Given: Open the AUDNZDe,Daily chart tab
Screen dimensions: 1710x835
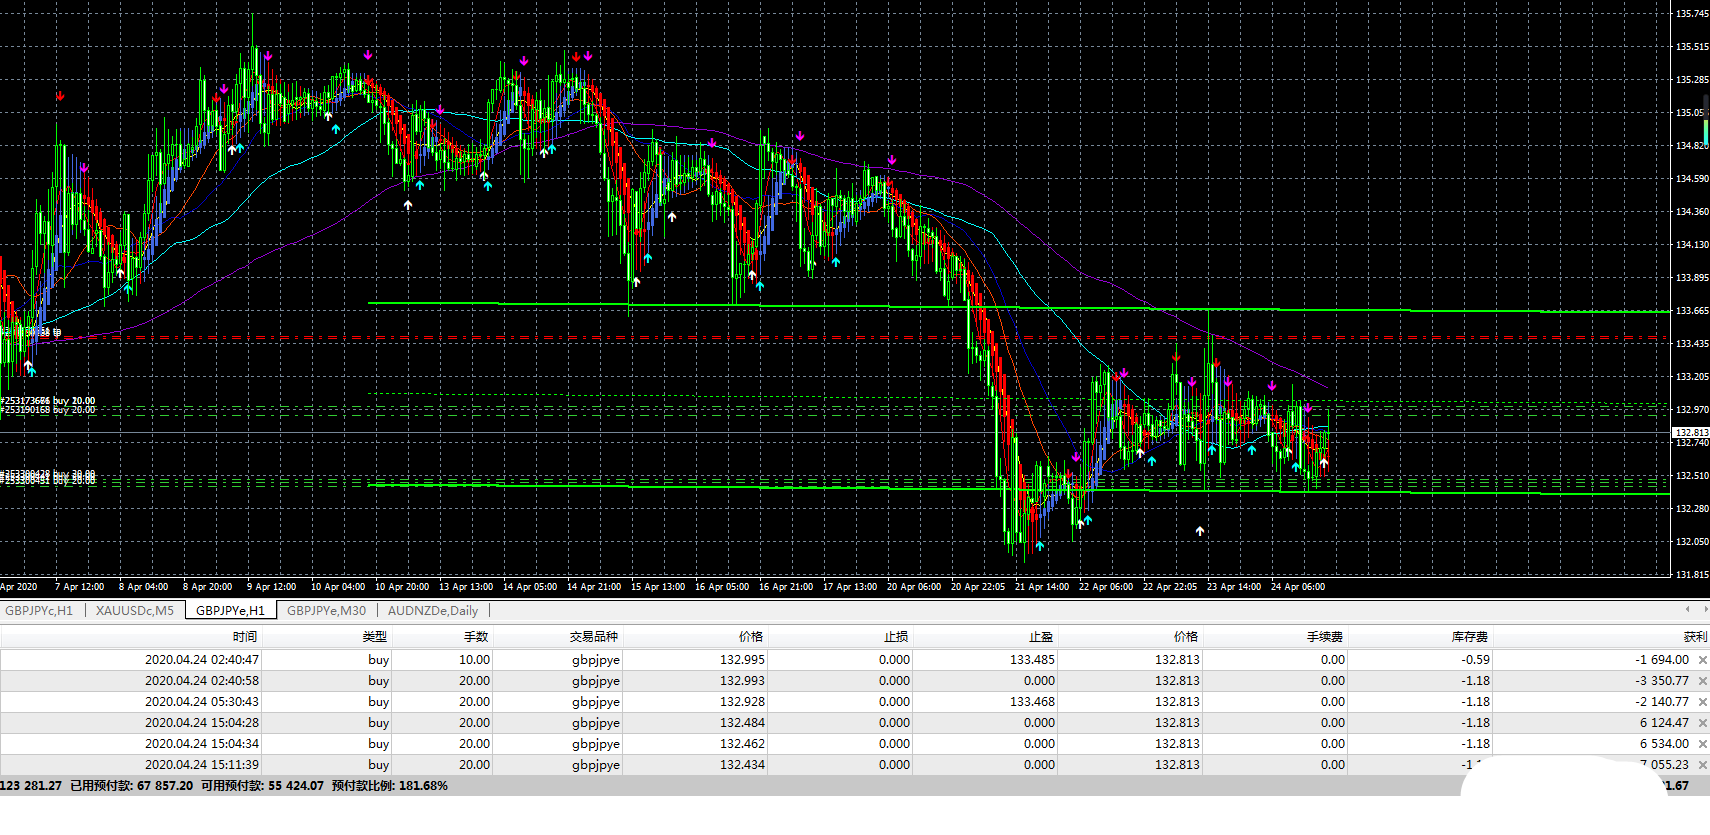Looking at the screenshot, I should coord(432,611).
